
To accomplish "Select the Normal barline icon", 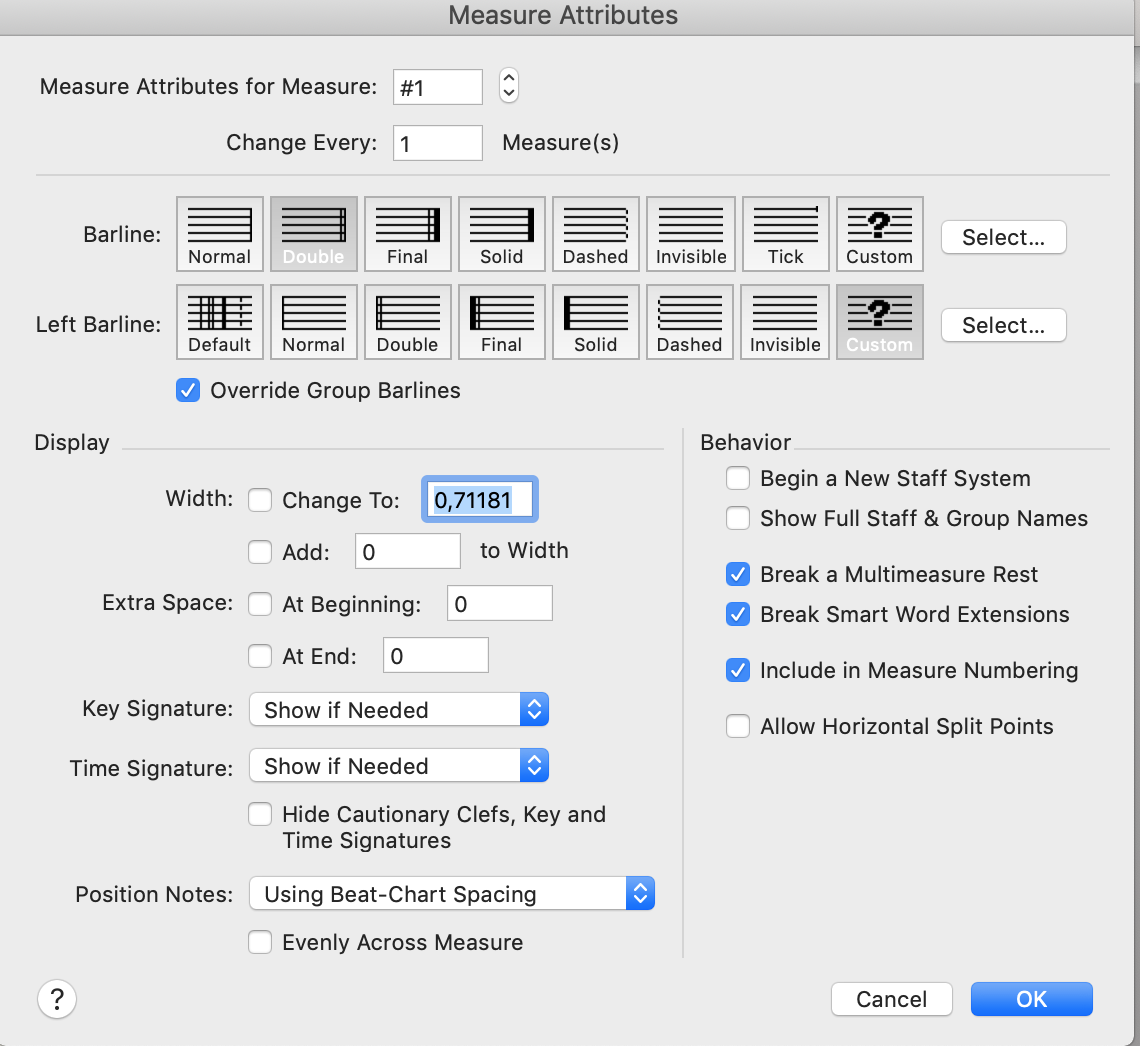I will pos(219,234).
